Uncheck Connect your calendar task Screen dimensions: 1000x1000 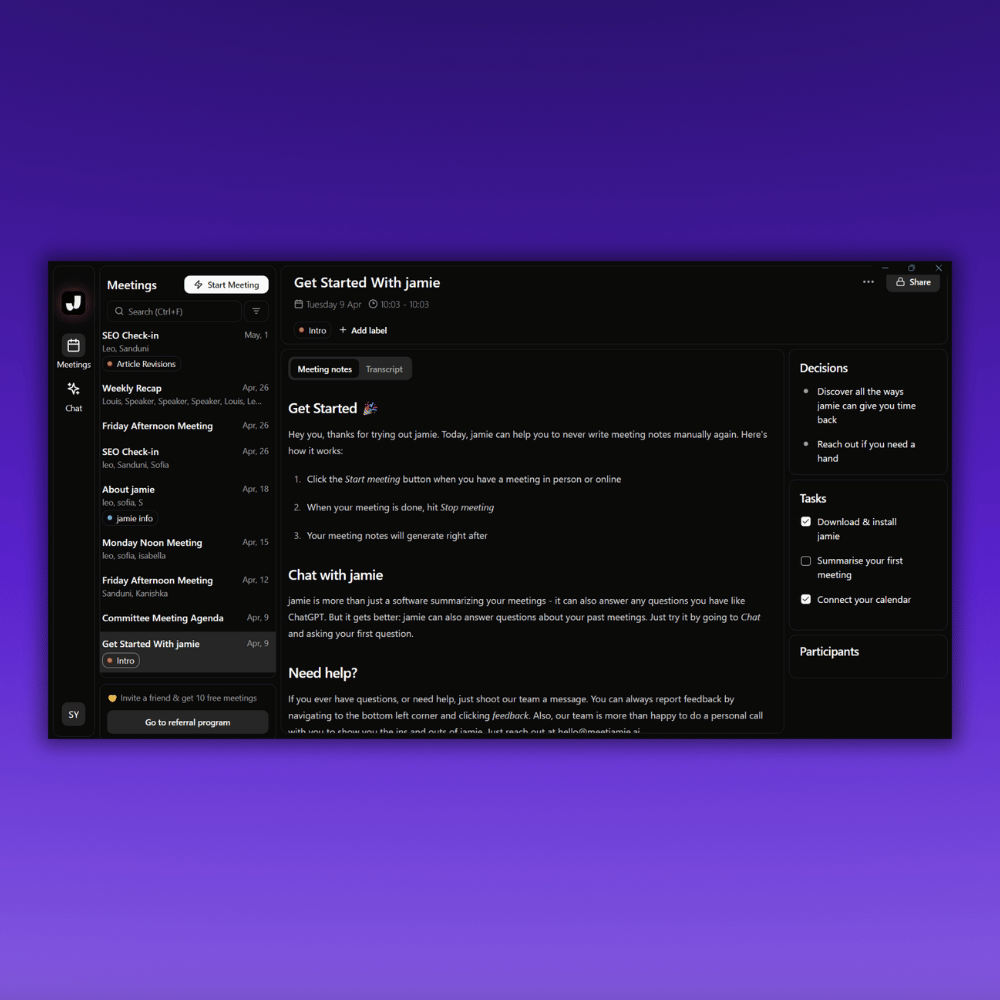coord(805,599)
